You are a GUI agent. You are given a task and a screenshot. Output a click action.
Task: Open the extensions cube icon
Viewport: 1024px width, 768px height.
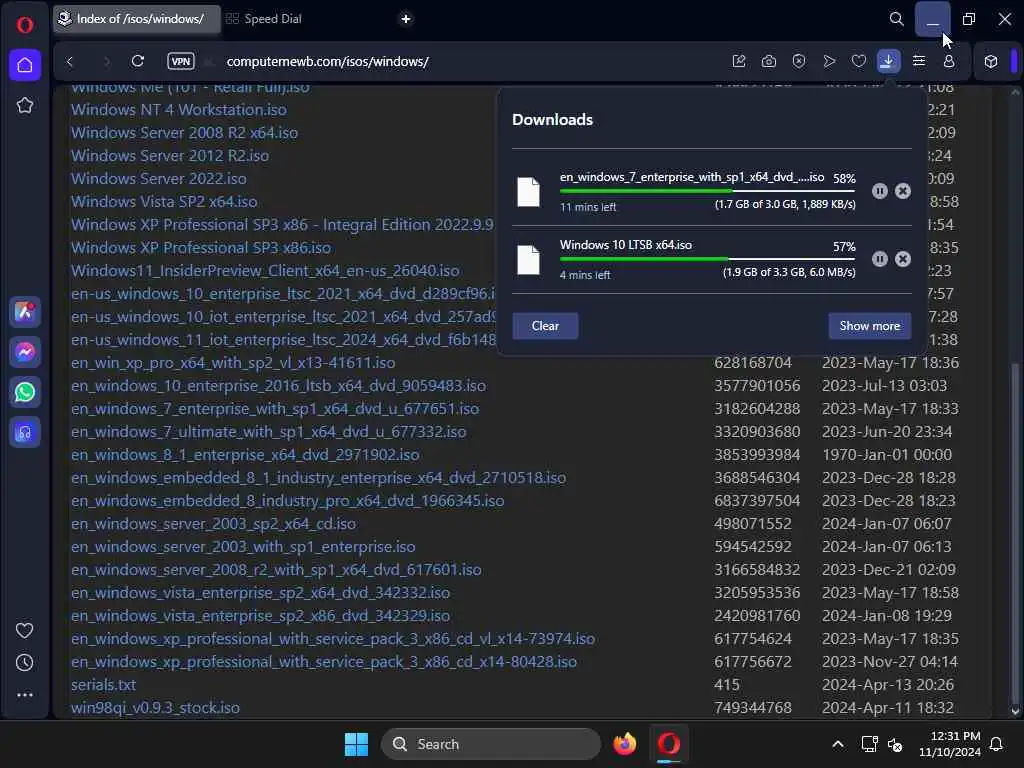991,61
